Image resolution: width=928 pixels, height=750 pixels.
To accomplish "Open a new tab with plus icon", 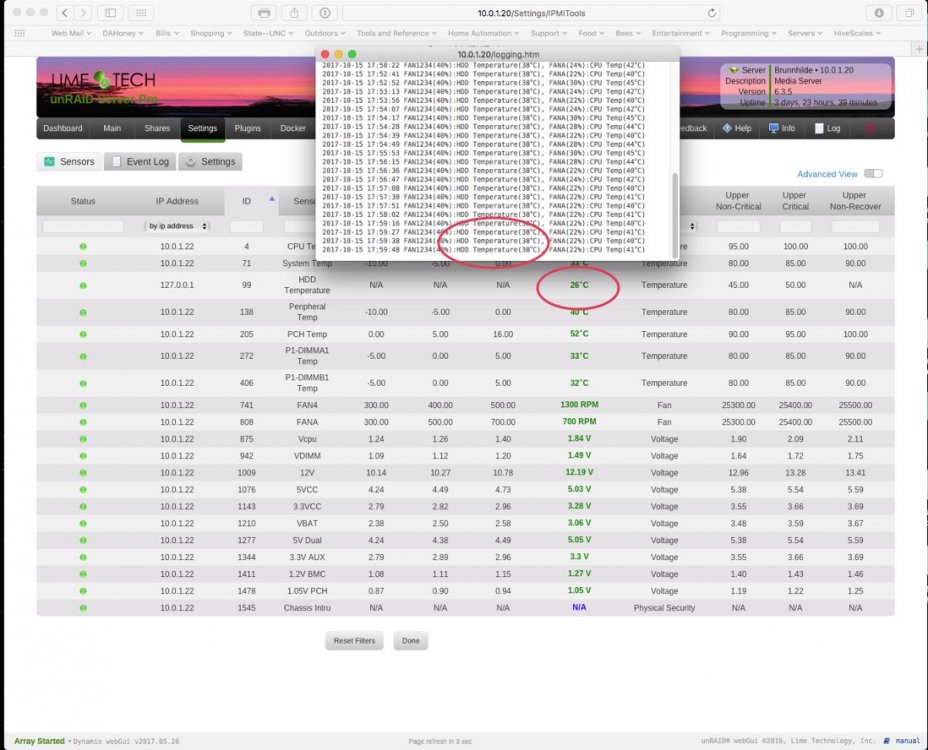I will [919, 49].
